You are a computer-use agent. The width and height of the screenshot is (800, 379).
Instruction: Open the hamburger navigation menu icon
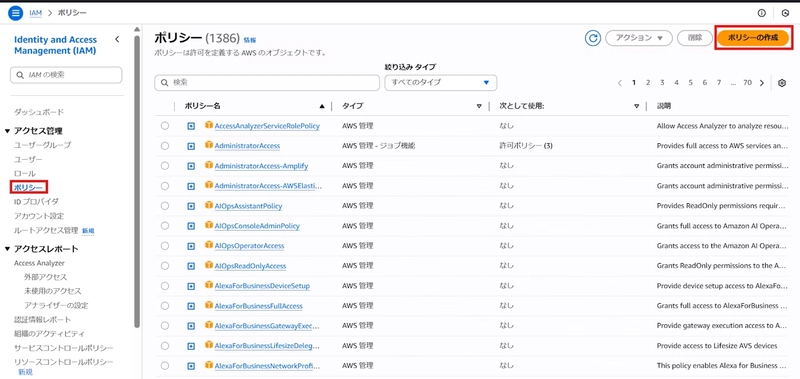coord(16,13)
